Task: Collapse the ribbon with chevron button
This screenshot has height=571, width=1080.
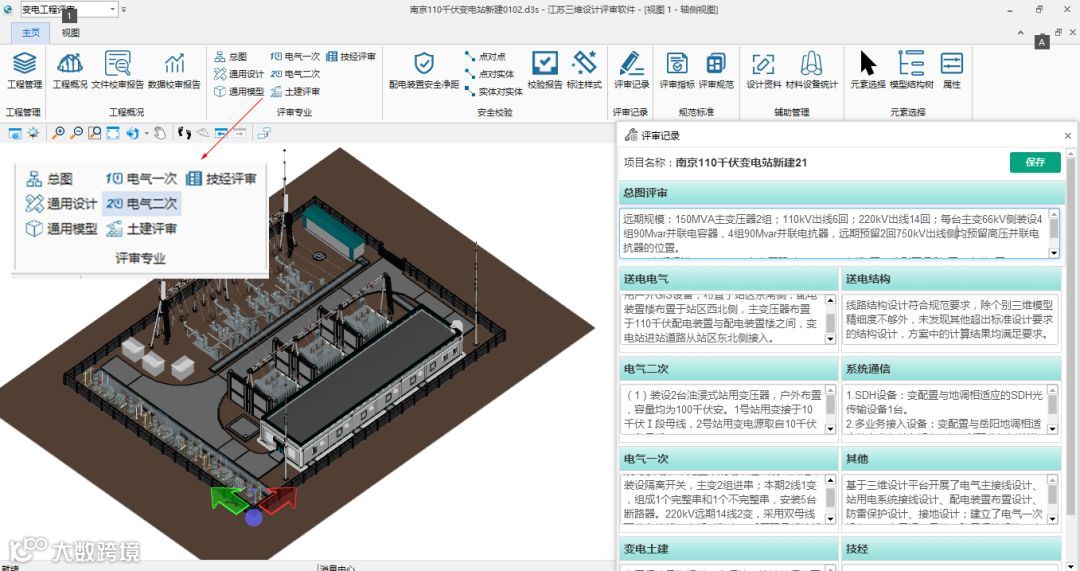Action: [x=1021, y=32]
